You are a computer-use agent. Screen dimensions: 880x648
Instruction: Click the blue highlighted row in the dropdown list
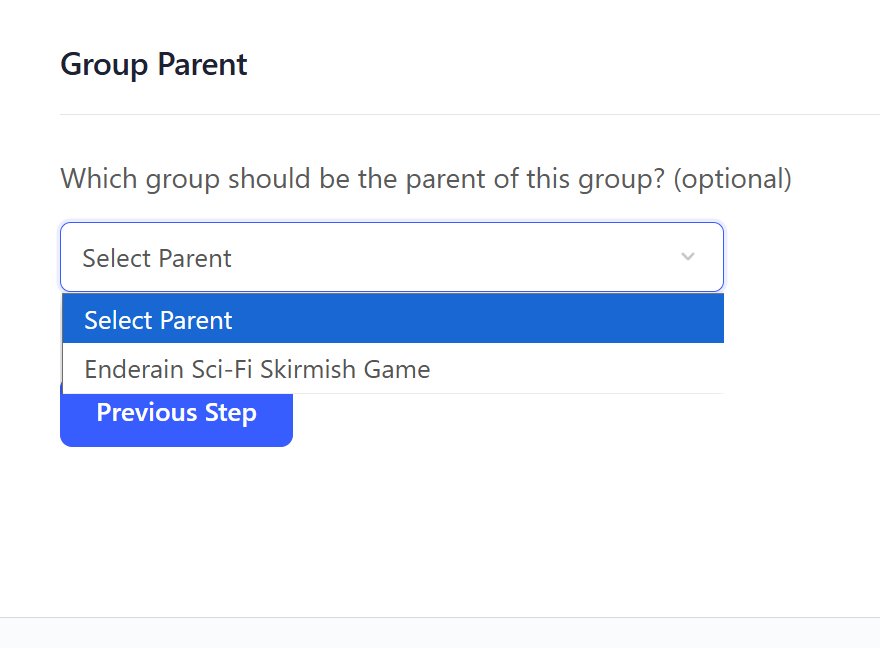coord(392,320)
